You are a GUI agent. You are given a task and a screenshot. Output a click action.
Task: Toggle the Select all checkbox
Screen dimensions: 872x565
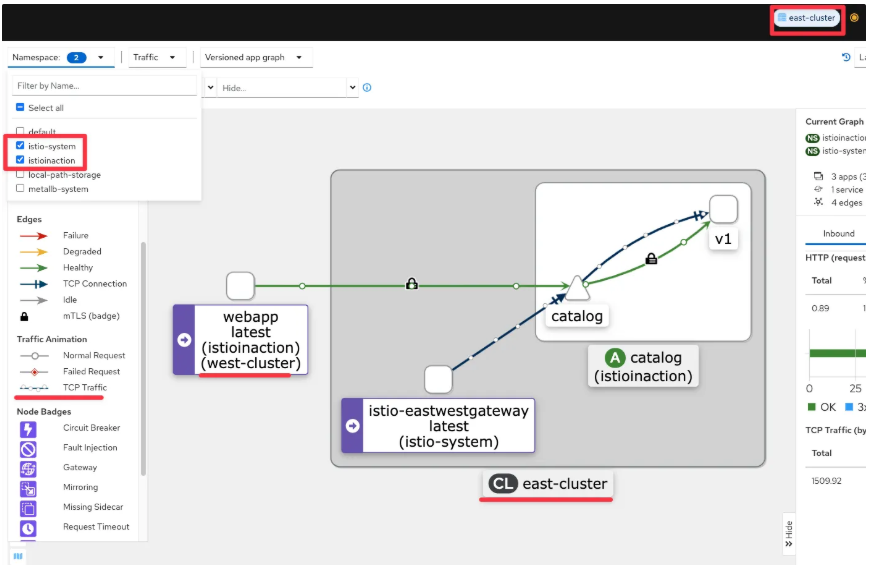click(20, 107)
